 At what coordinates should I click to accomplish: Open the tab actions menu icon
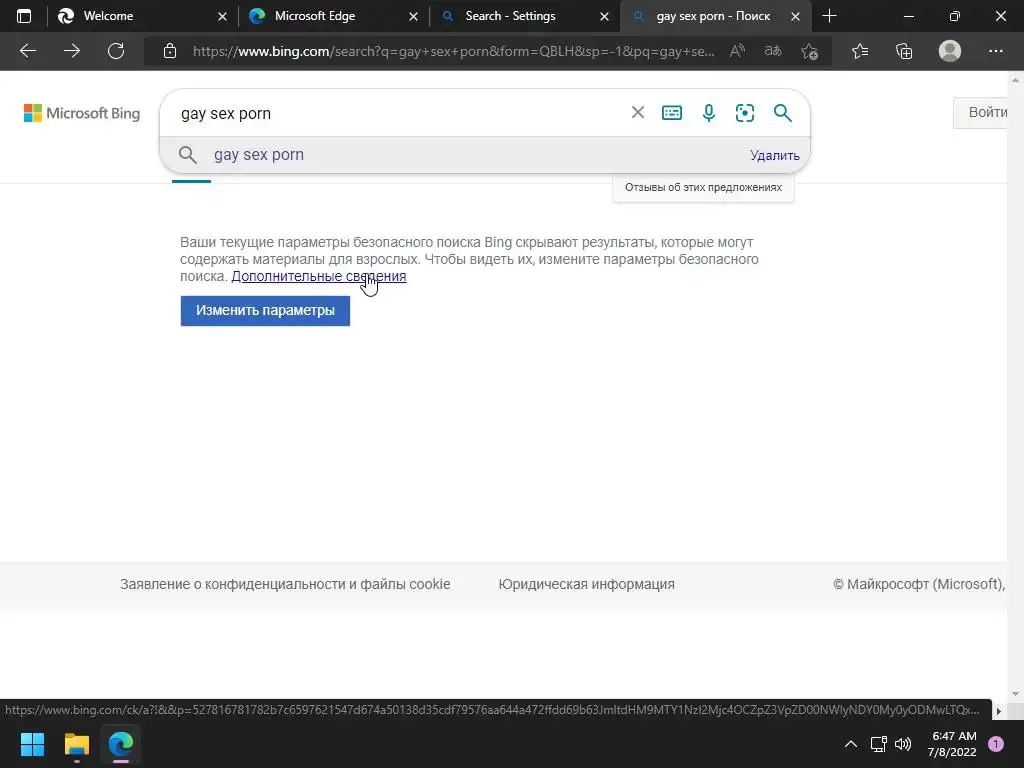click(x=24, y=16)
